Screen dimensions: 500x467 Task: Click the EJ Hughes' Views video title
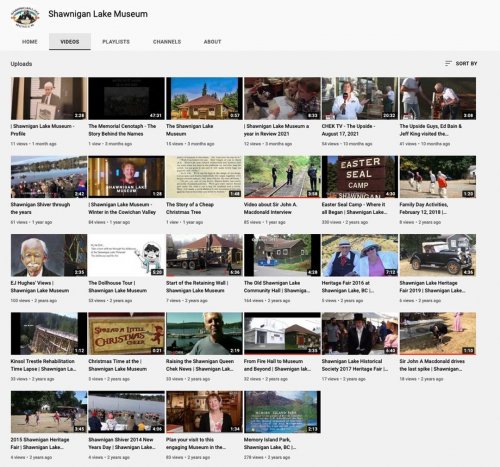(x=40, y=287)
